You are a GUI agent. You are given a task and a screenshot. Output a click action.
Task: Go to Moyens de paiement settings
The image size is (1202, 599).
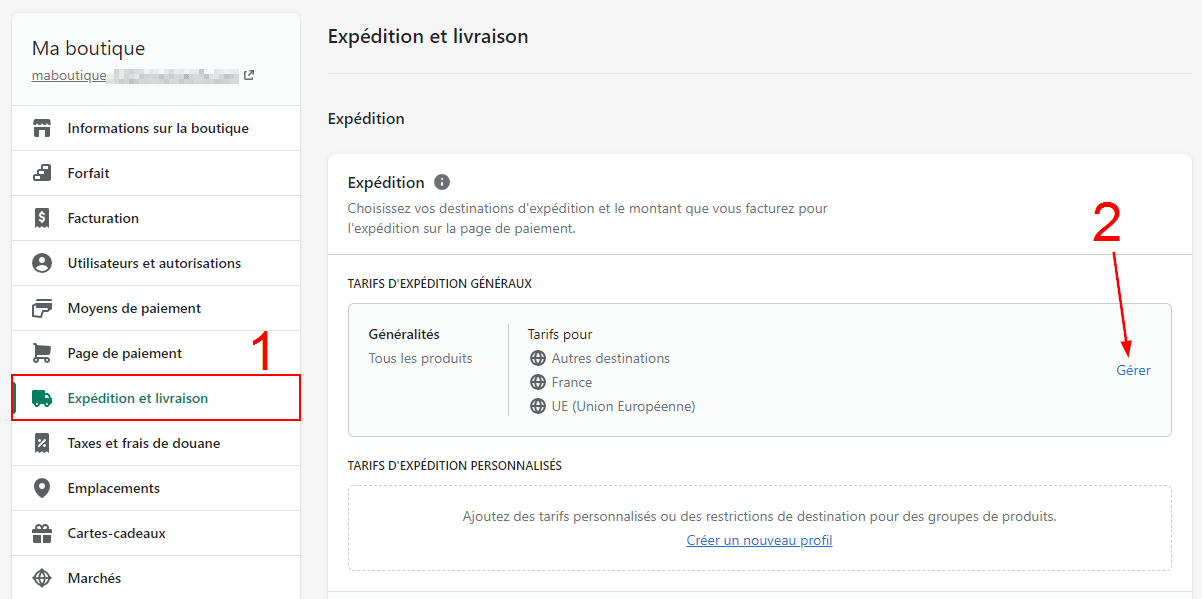coord(134,308)
